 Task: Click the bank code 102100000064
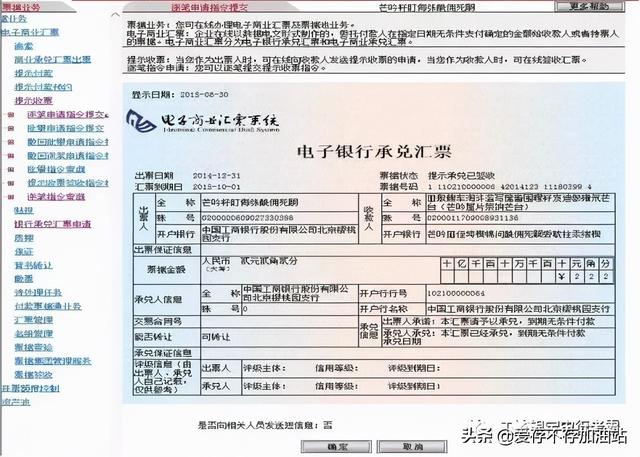pyautogui.click(x=456, y=293)
